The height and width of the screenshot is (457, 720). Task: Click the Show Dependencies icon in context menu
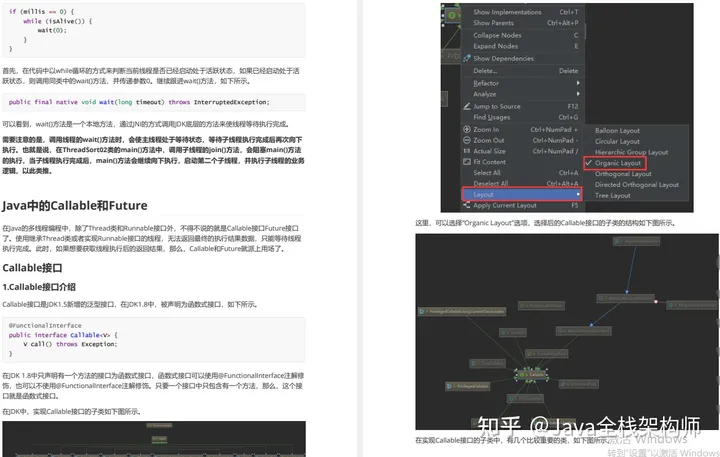point(467,58)
